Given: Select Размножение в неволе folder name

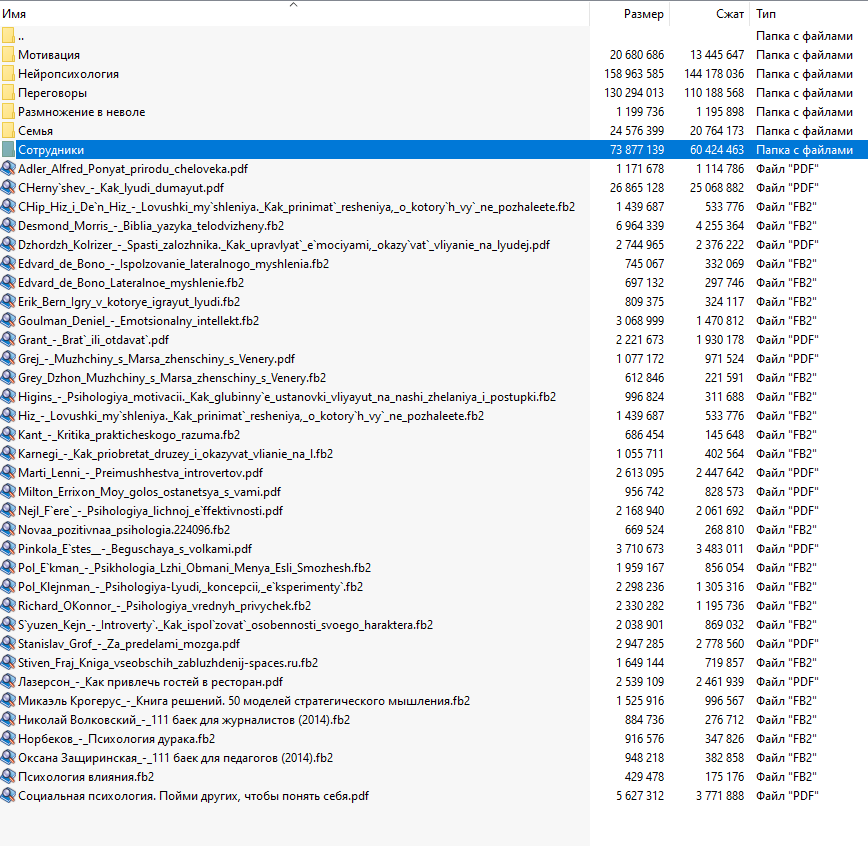Looking at the screenshot, I should [x=81, y=112].
